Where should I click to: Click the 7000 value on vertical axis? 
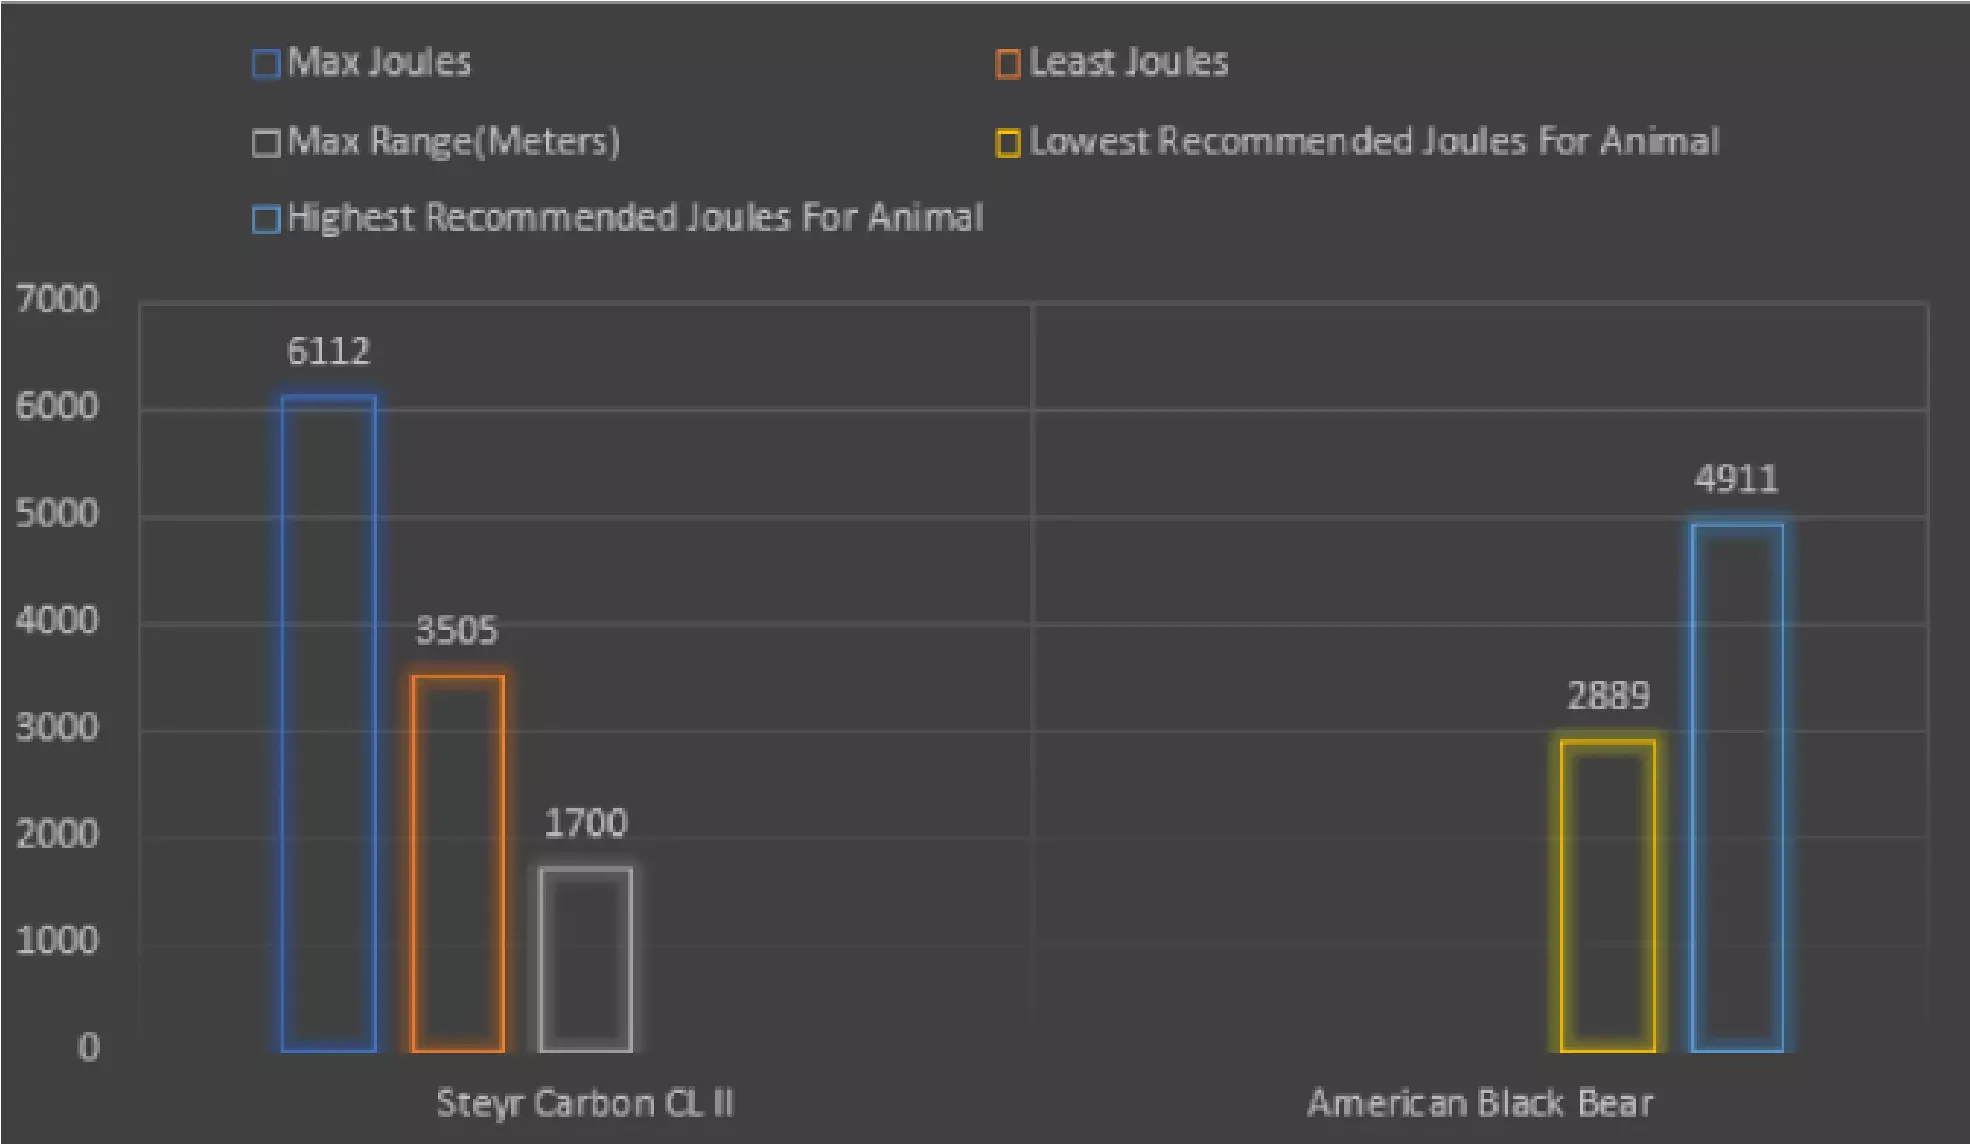[58, 299]
